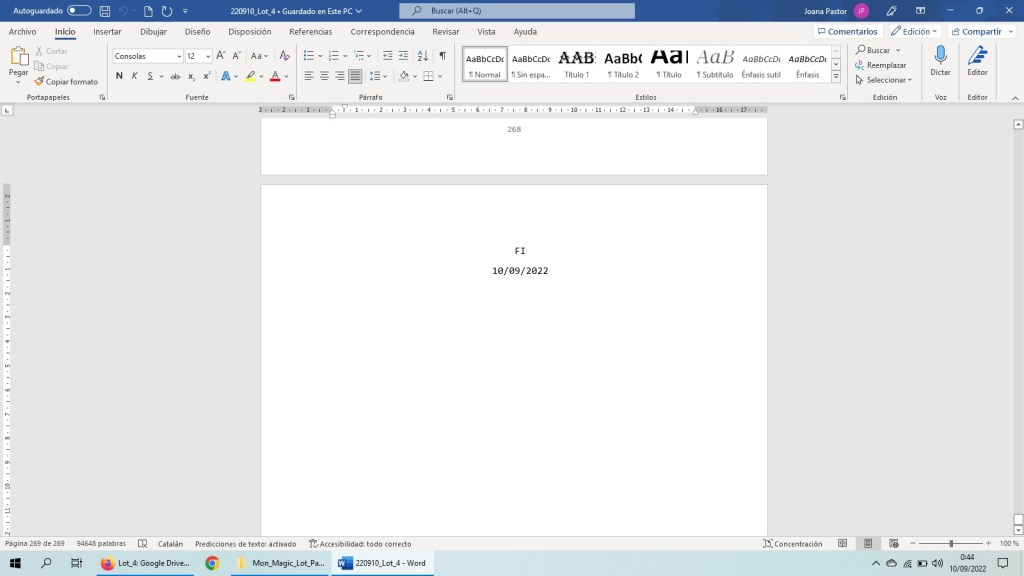Screen dimensions: 1024x576
Task: Switch to the Referencias tab
Action: [310, 31]
